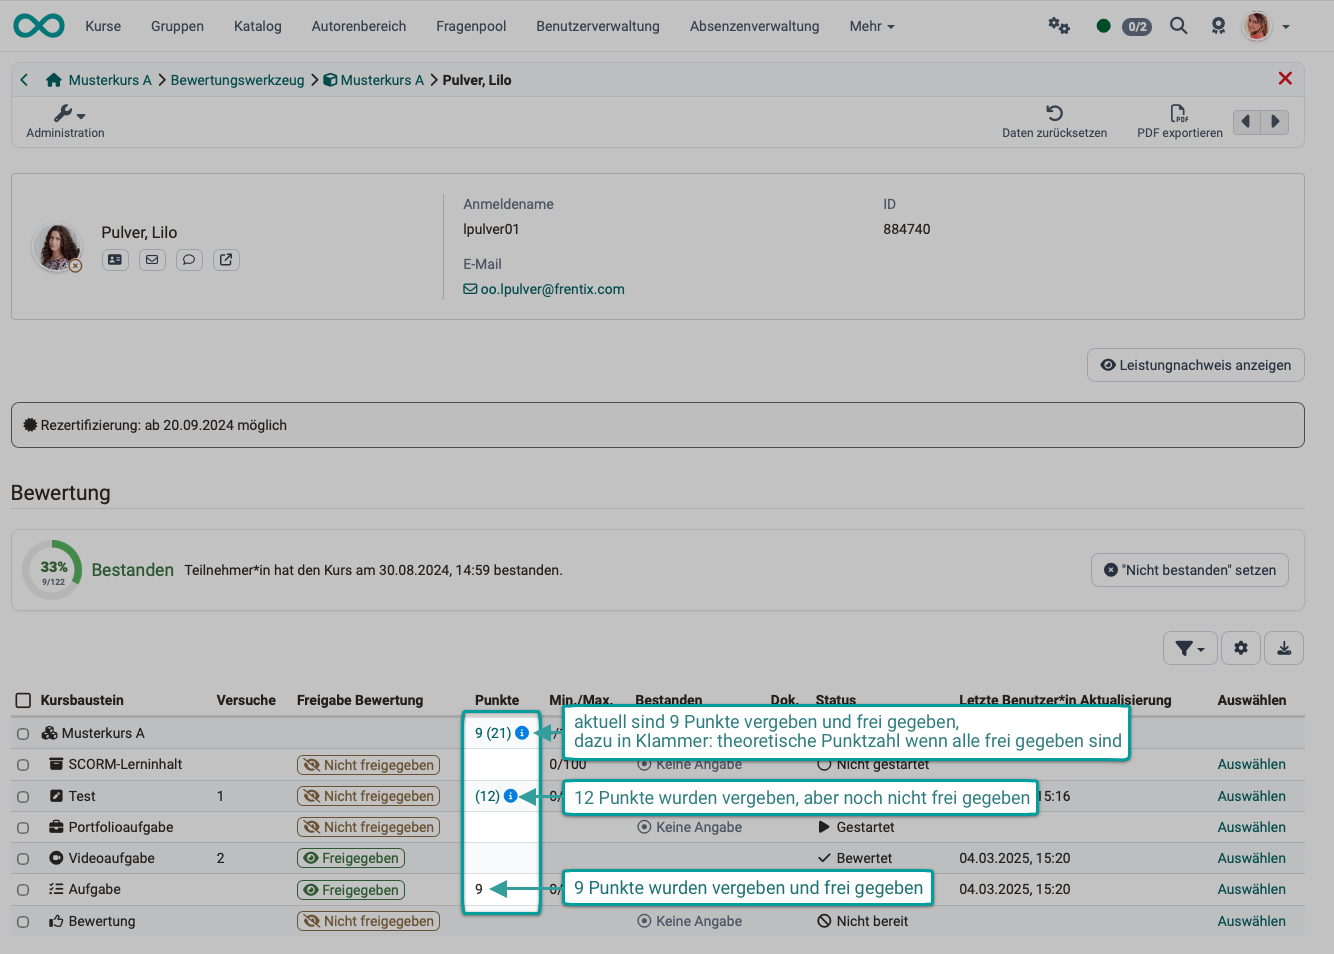Select the PDF exportieren icon

click(x=1179, y=115)
